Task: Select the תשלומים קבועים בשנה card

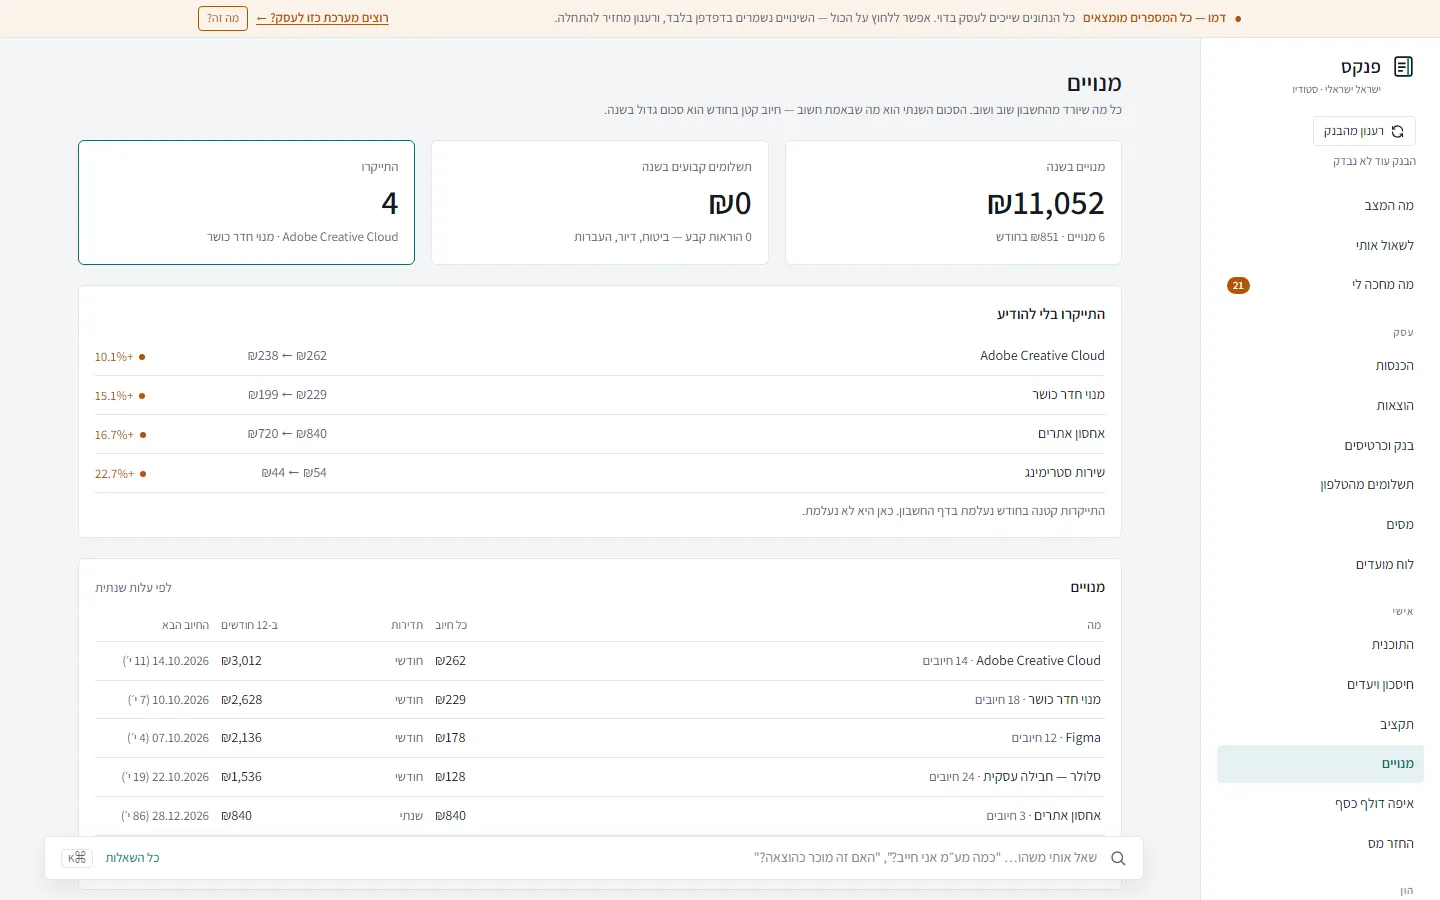Action: [x=600, y=203]
